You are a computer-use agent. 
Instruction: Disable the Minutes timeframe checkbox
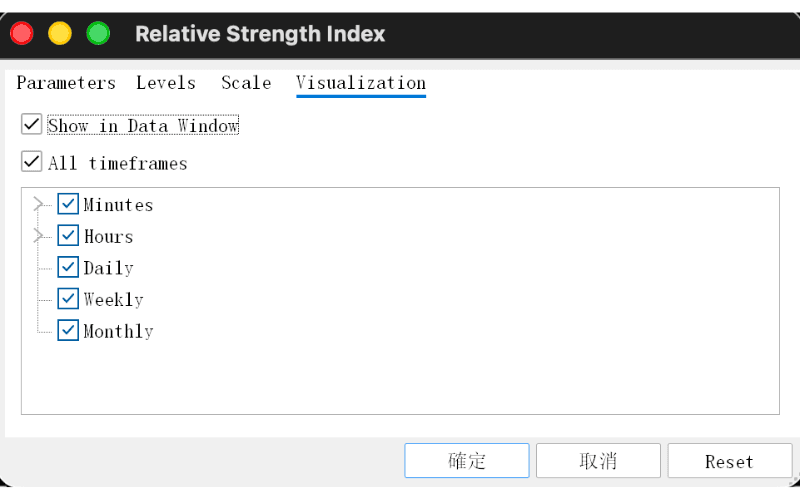tap(68, 204)
